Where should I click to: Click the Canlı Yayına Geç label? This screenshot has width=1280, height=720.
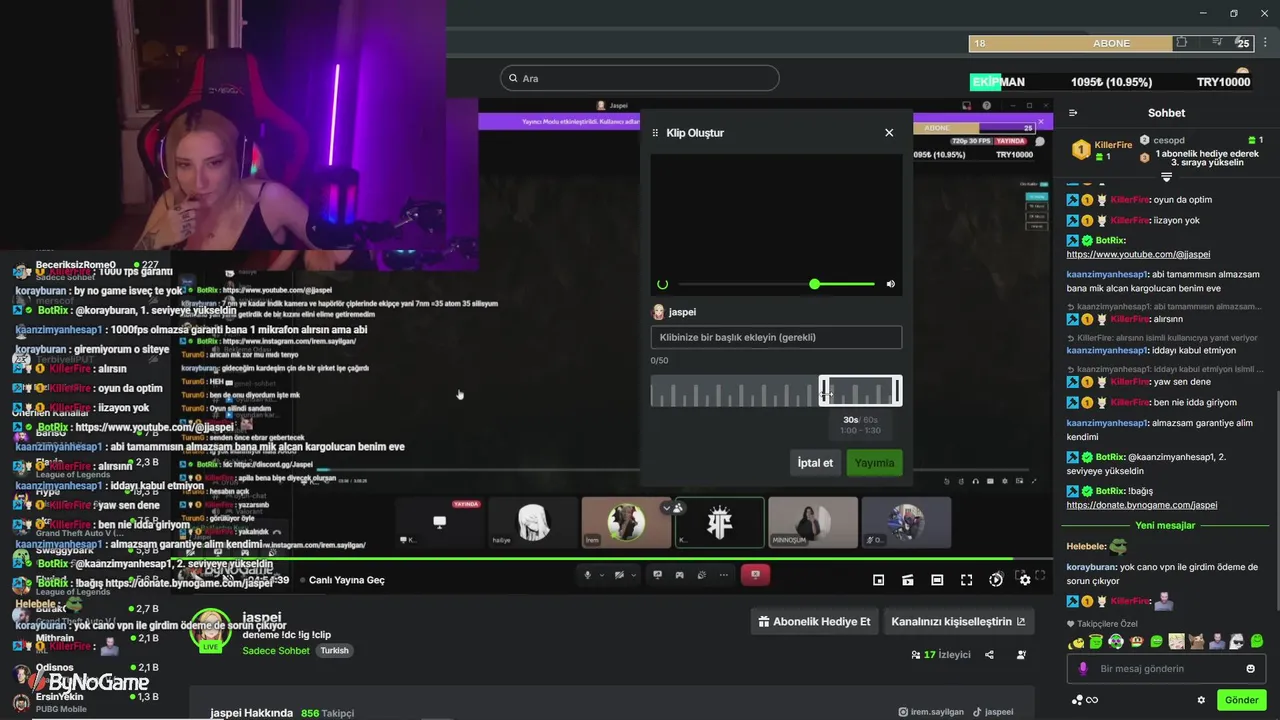[346, 580]
